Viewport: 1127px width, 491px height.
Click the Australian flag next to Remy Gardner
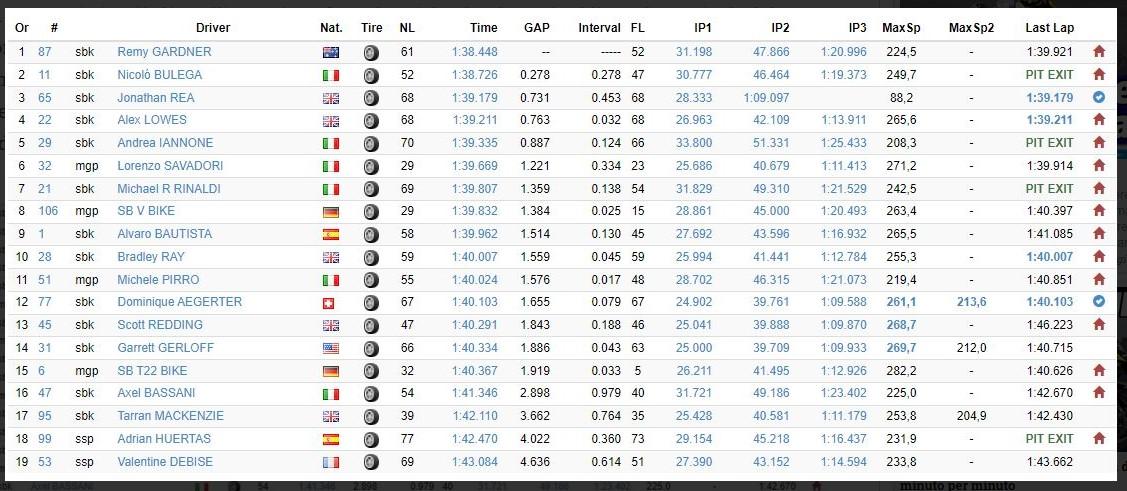point(331,52)
